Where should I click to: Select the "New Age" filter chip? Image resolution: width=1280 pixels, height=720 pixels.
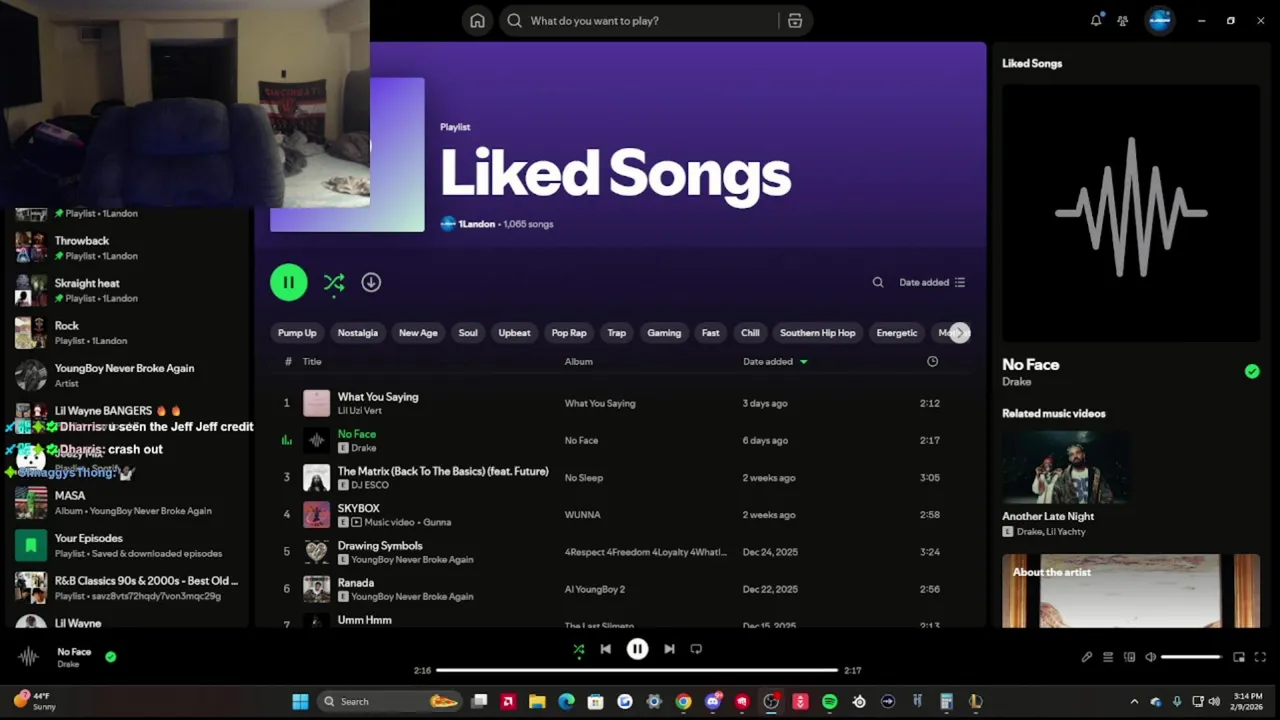418,333
